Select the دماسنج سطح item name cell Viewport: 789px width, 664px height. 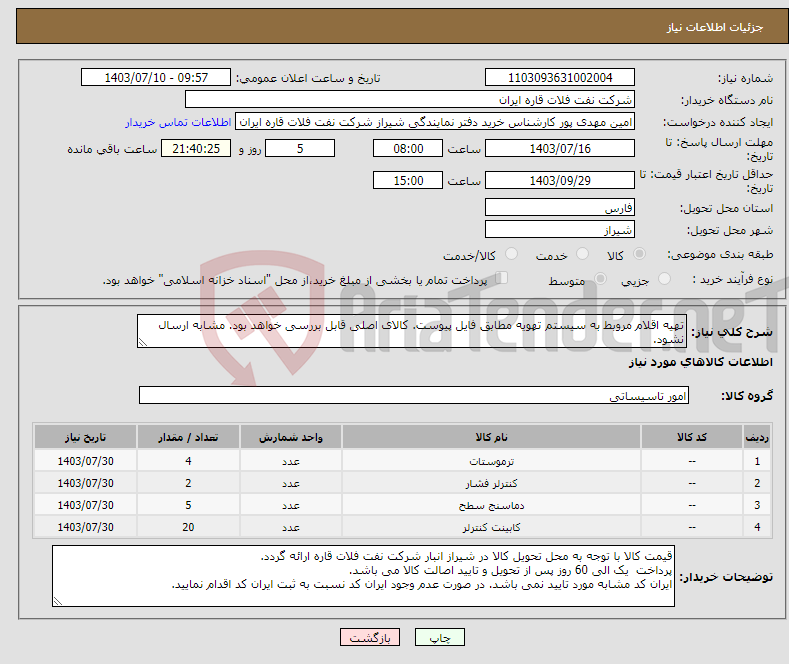click(x=491, y=505)
